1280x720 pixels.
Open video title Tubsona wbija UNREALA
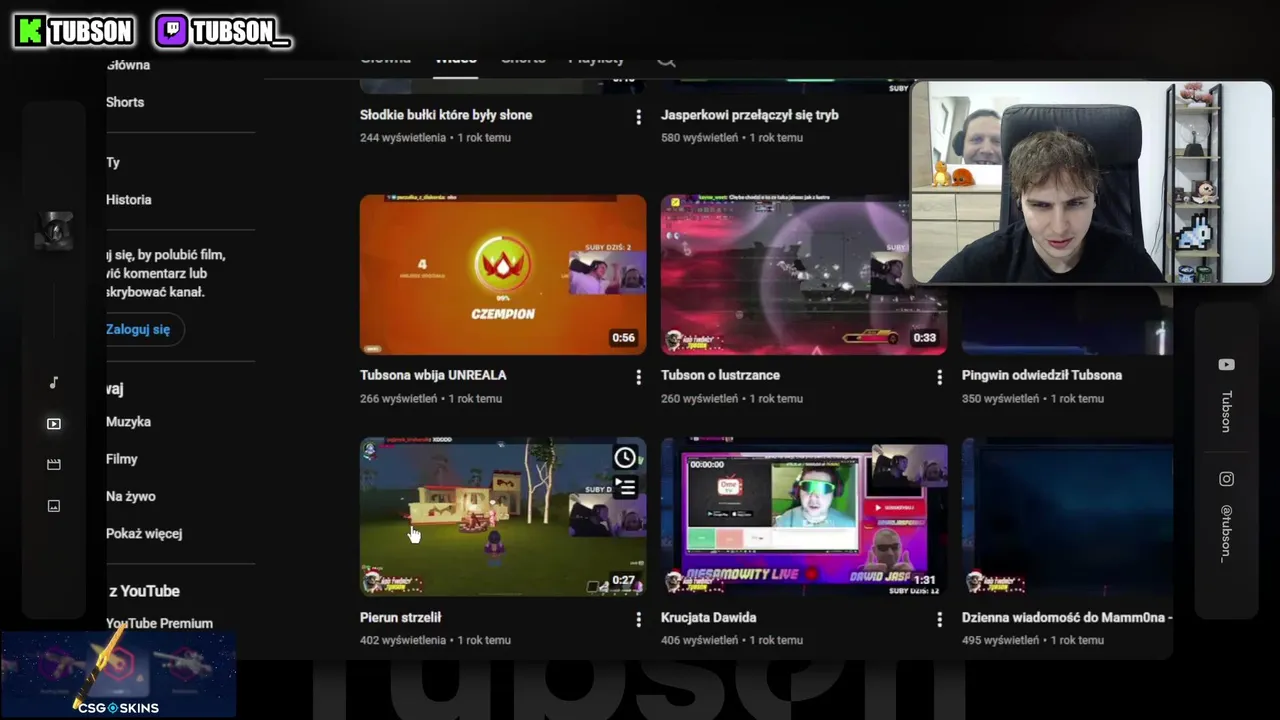click(x=433, y=375)
